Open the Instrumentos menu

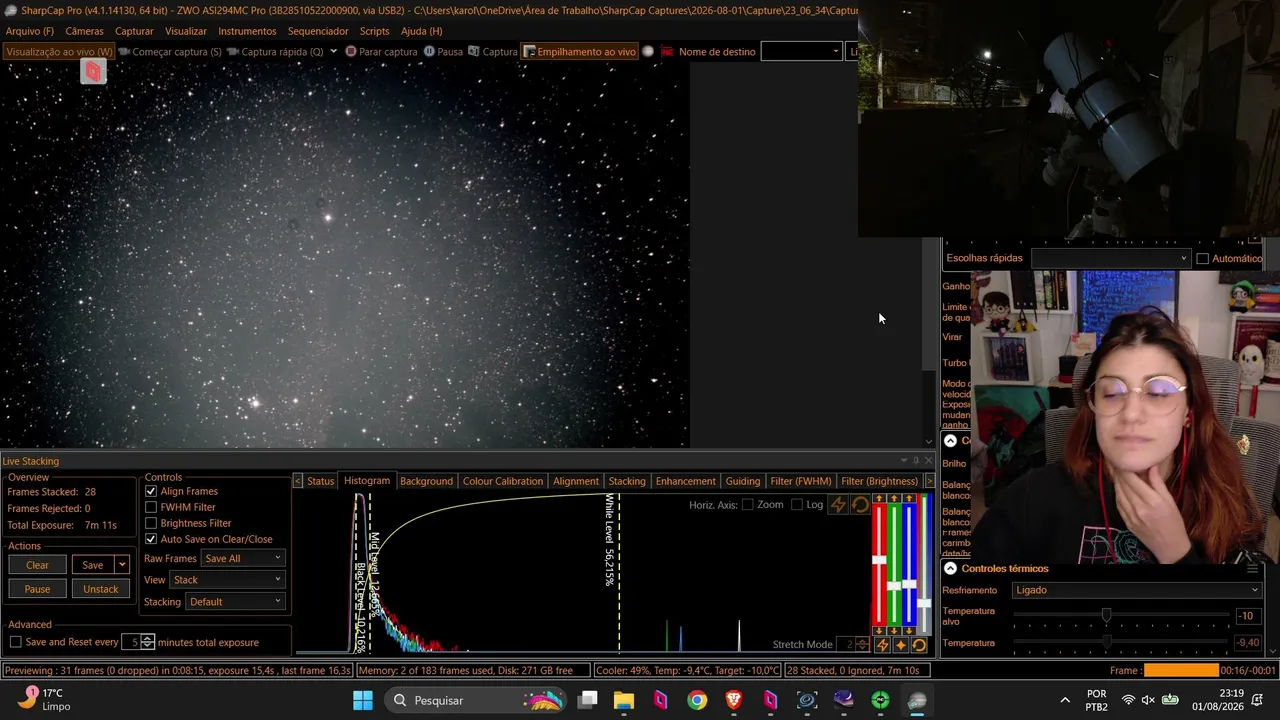click(247, 31)
